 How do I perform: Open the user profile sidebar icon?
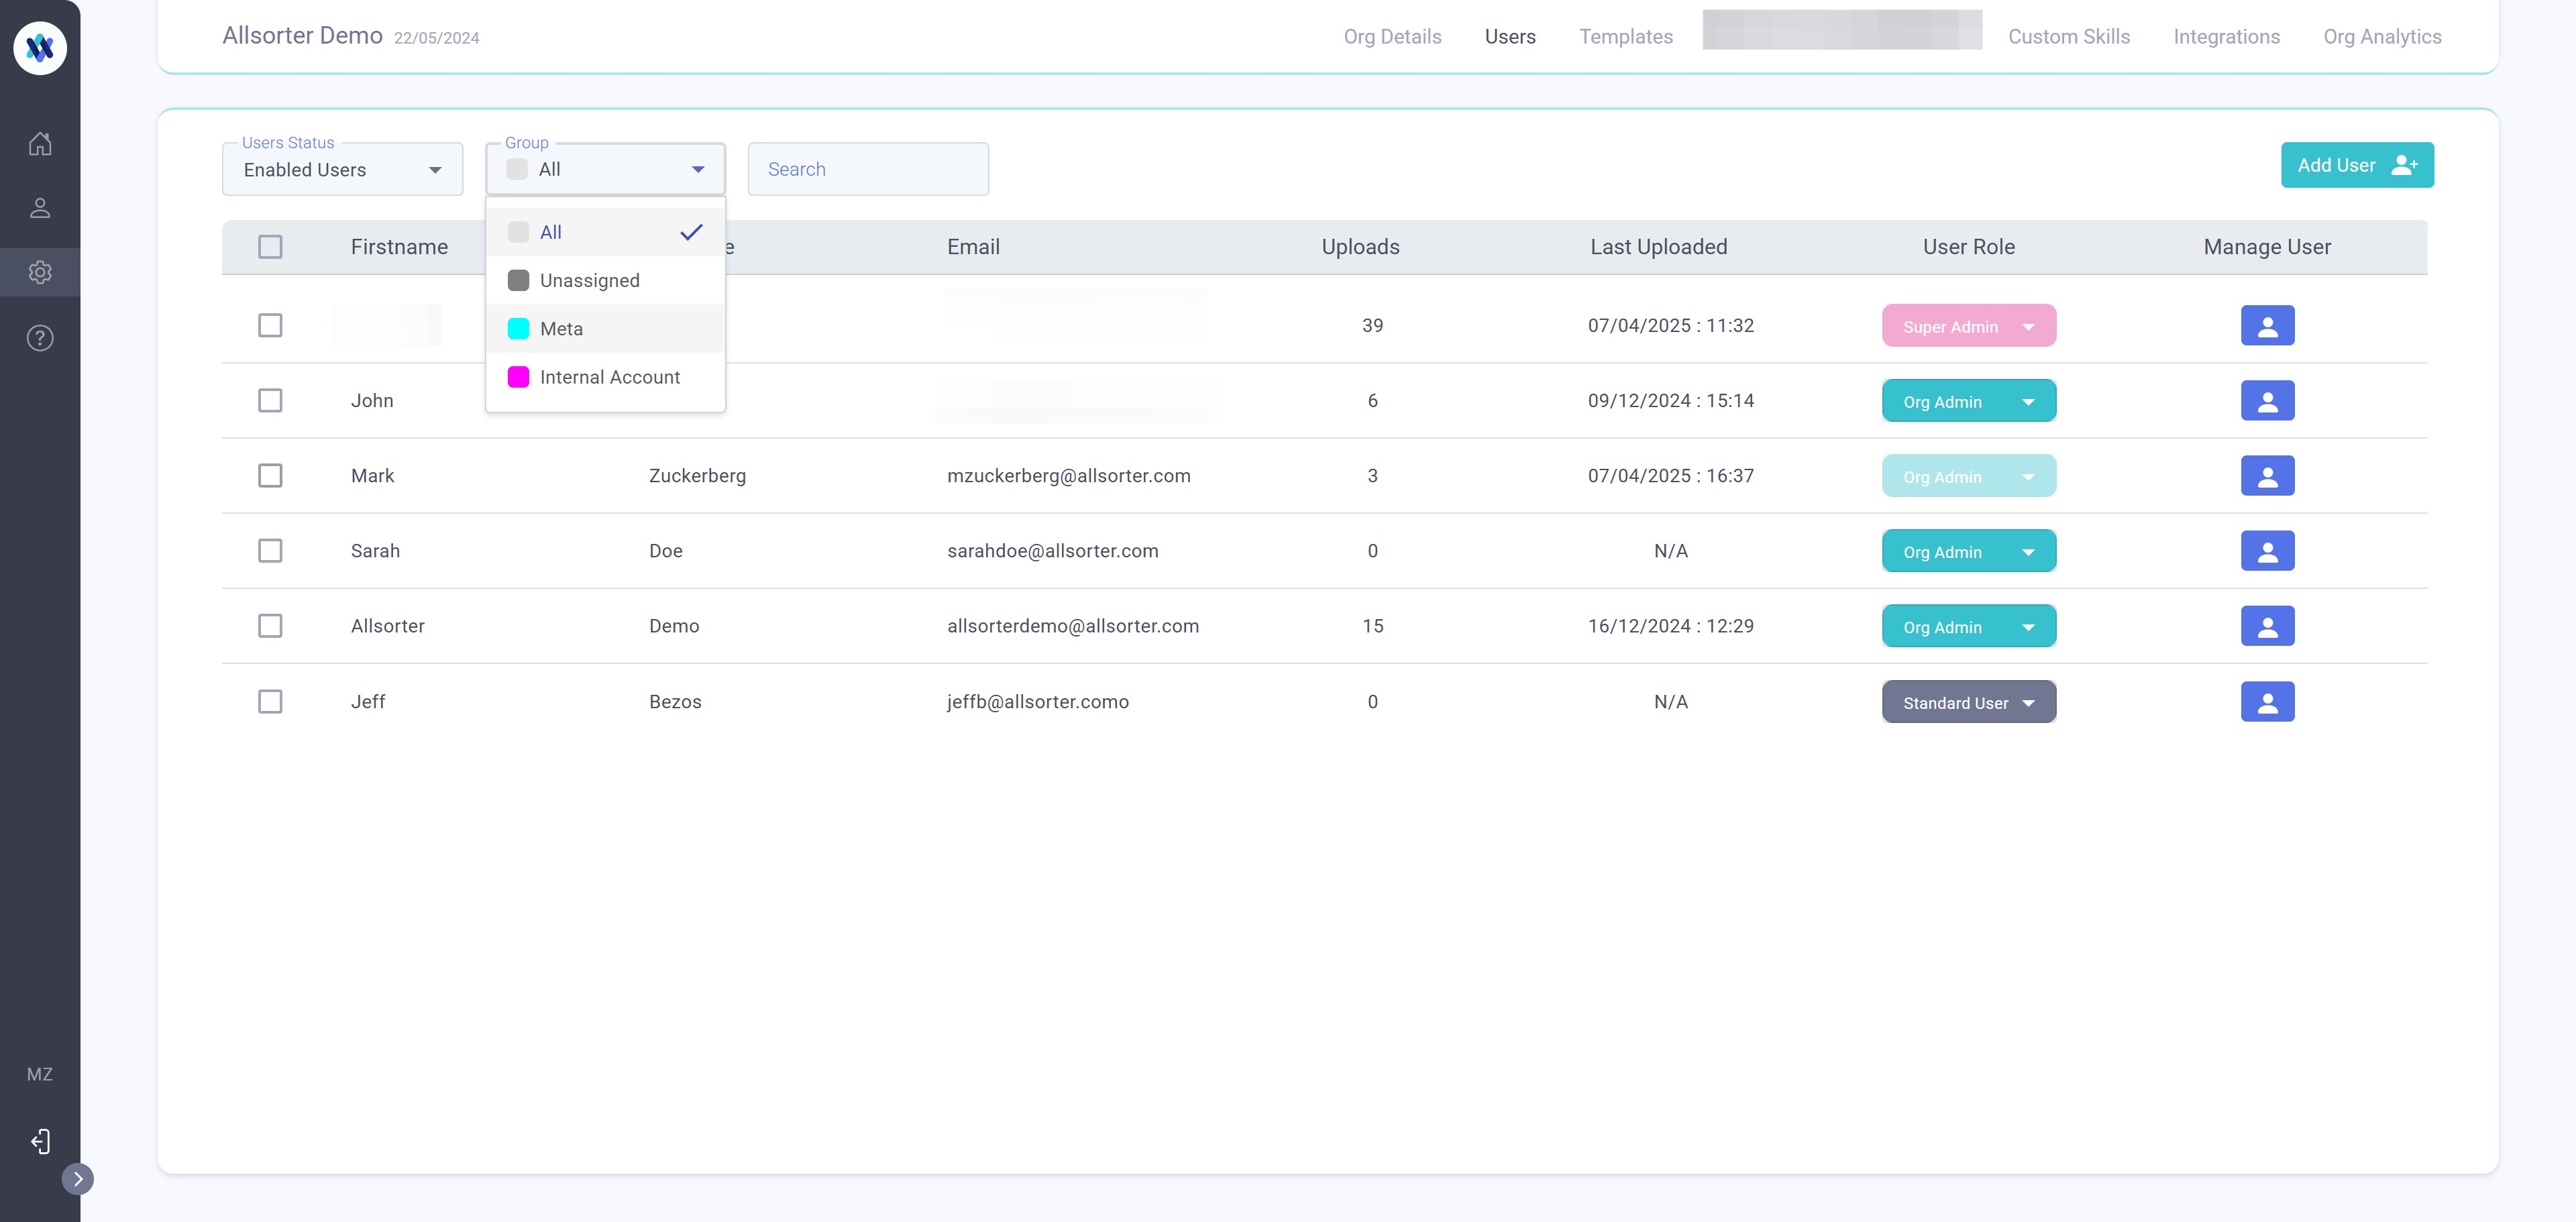tap(40, 208)
